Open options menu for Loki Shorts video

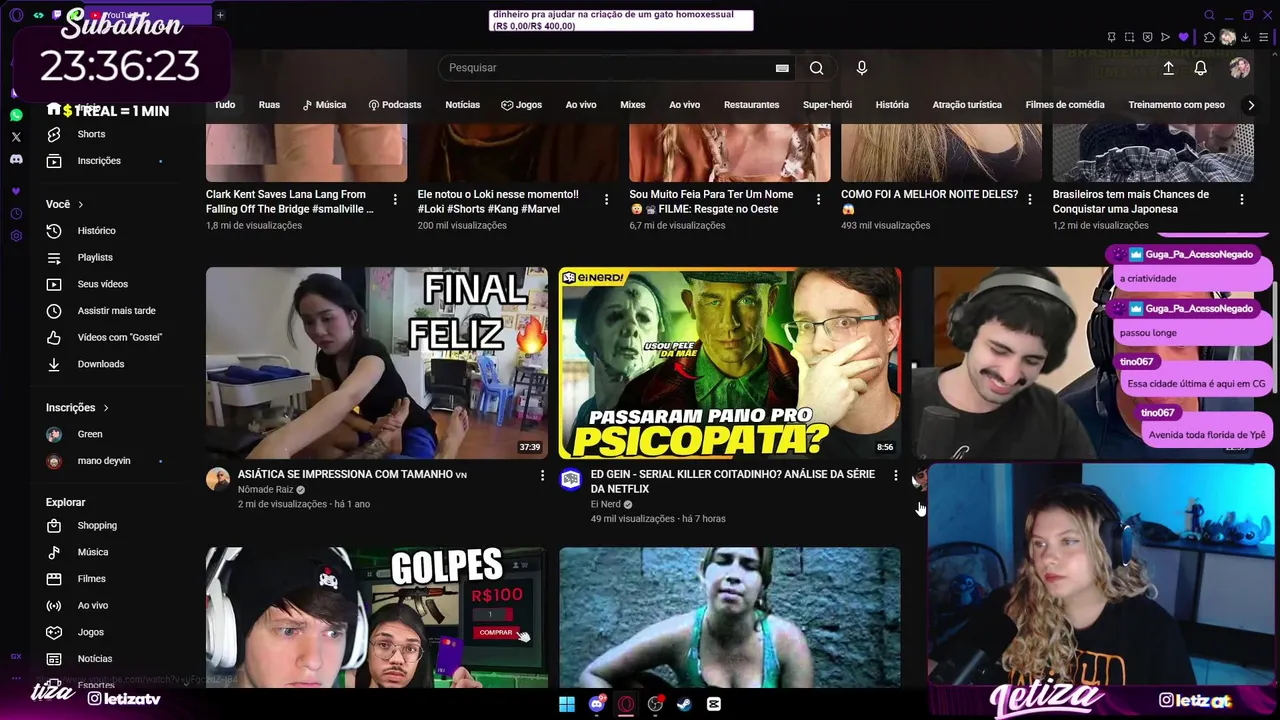[606, 200]
